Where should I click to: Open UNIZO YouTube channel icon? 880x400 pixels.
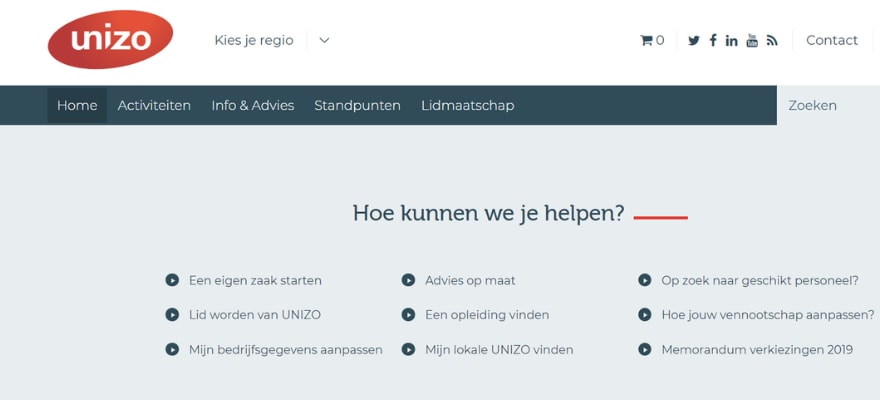752,41
